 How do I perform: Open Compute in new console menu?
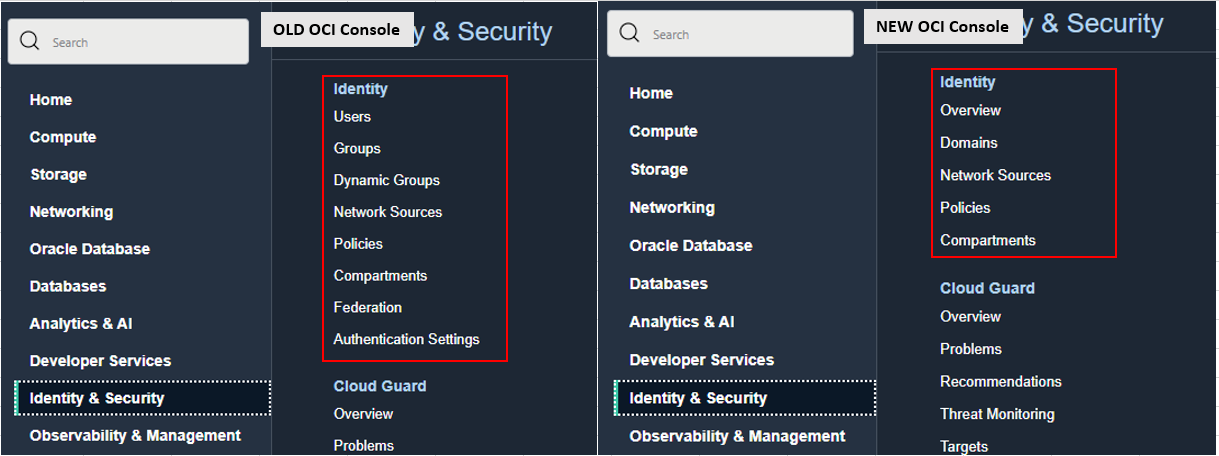coord(663,131)
